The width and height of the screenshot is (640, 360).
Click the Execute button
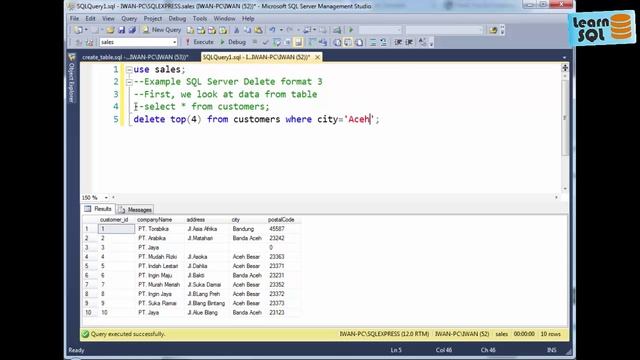click(x=200, y=42)
